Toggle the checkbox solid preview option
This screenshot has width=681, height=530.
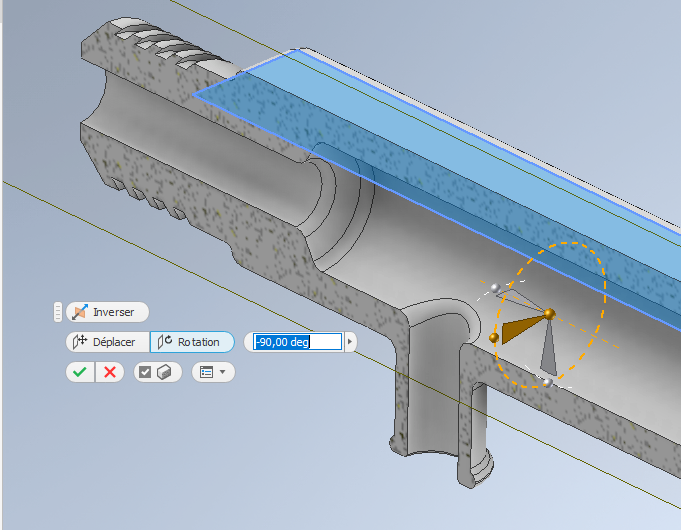(x=157, y=372)
